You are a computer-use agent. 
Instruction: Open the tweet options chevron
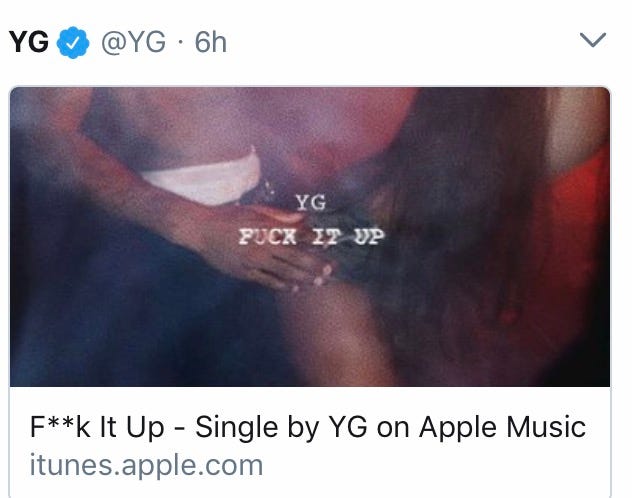coord(593,40)
